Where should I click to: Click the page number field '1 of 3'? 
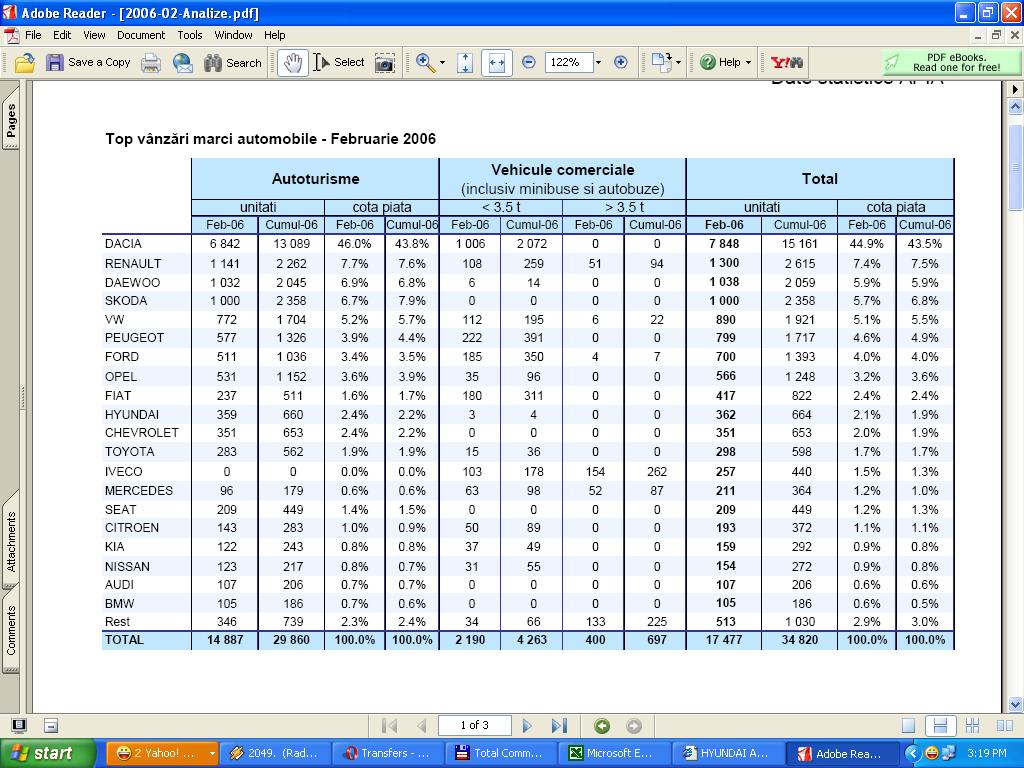point(474,726)
